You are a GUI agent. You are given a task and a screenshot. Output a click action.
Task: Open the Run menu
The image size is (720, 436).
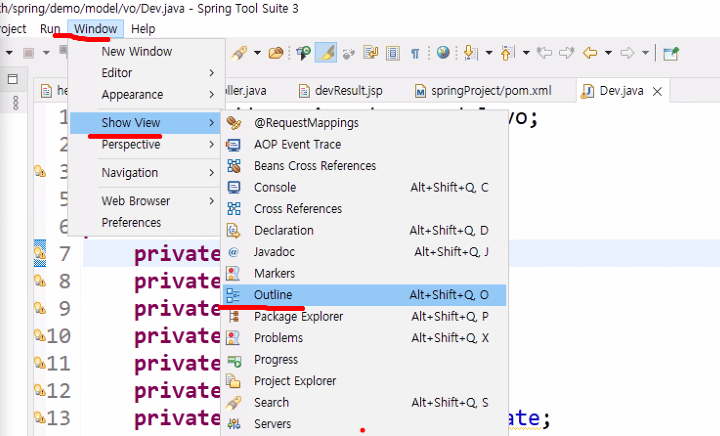click(x=50, y=29)
